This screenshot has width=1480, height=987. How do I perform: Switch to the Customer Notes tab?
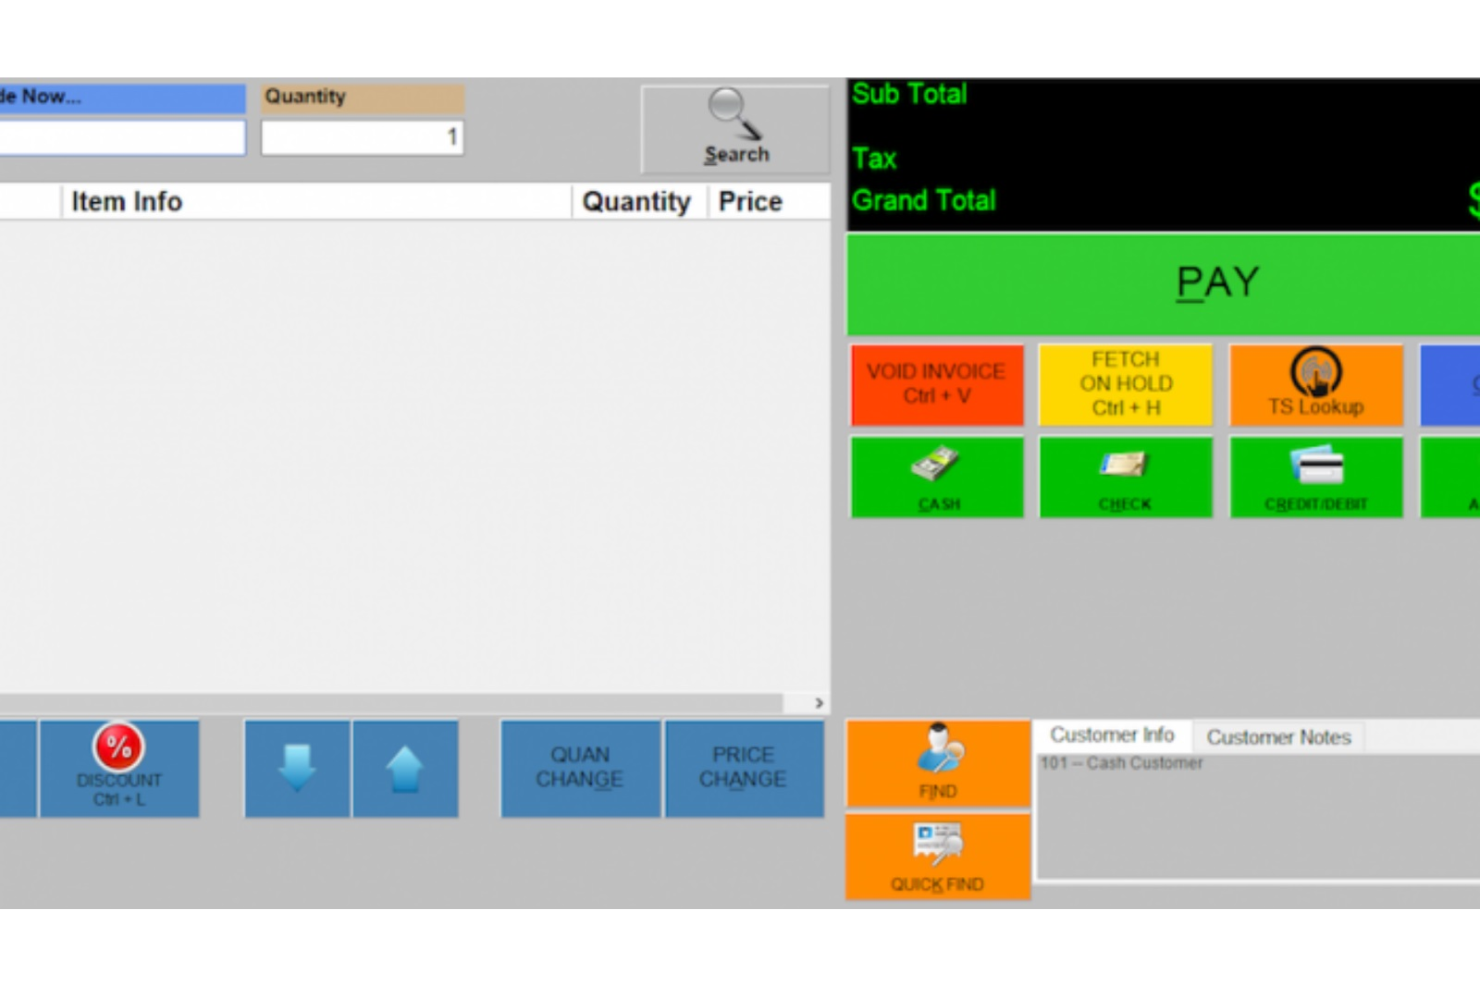[x=1279, y=737]
